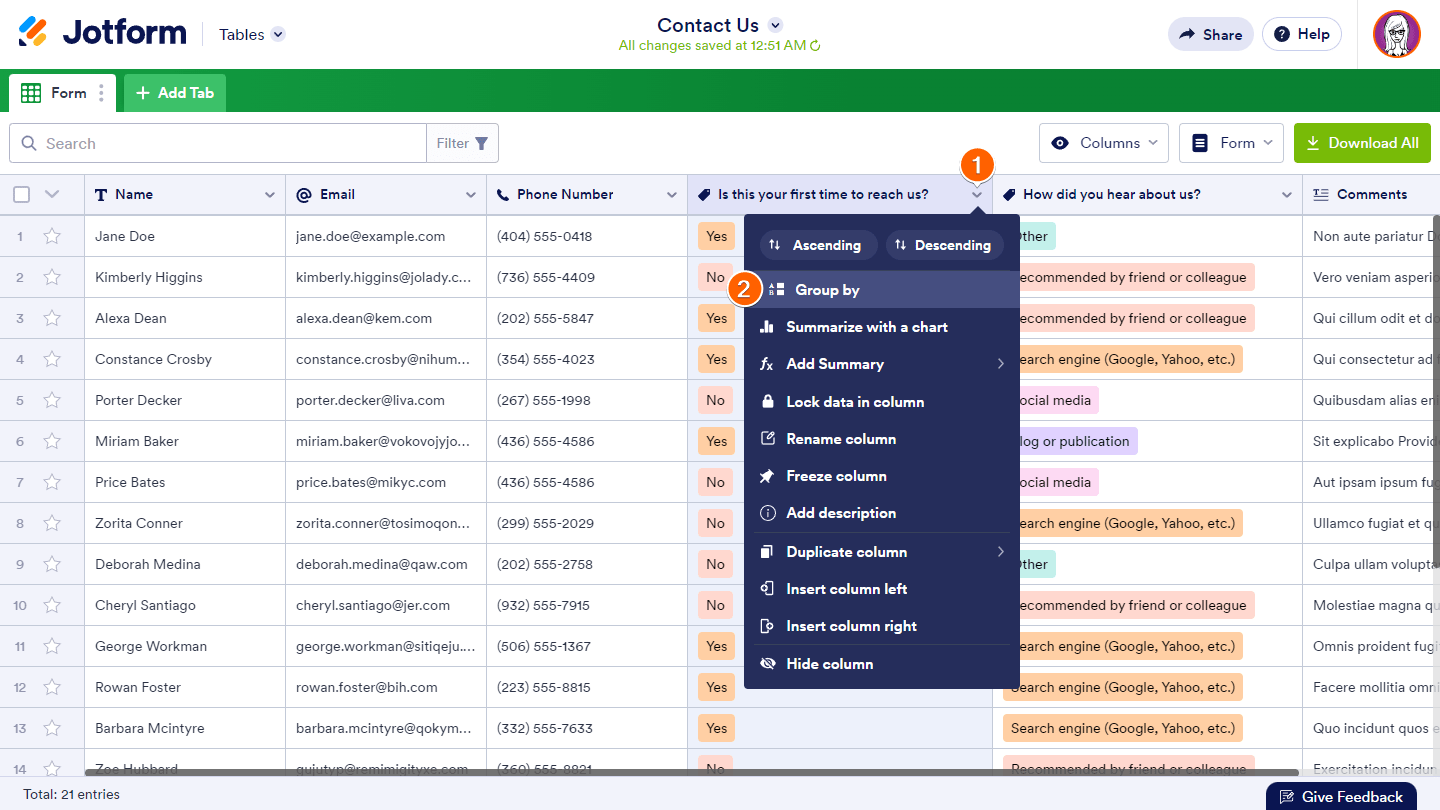Expand the Tables dropdown beside the logo
This screenshot has width=1440, height=810.
pos(278,34)
